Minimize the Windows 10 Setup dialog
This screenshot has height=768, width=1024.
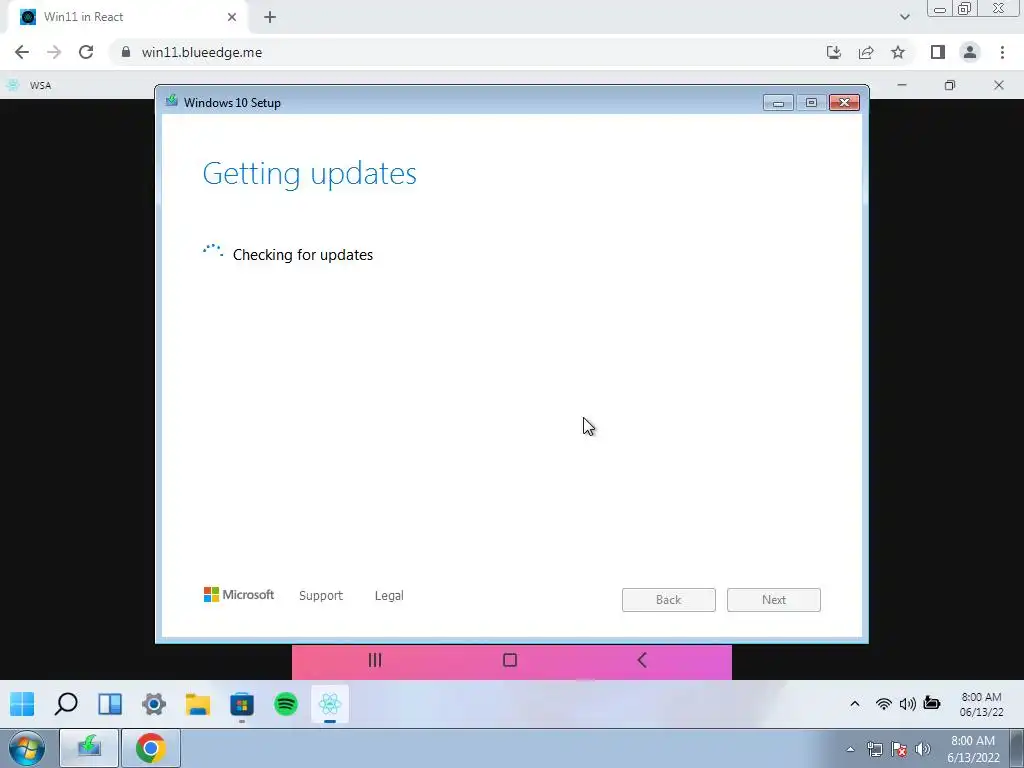(778, 103)
